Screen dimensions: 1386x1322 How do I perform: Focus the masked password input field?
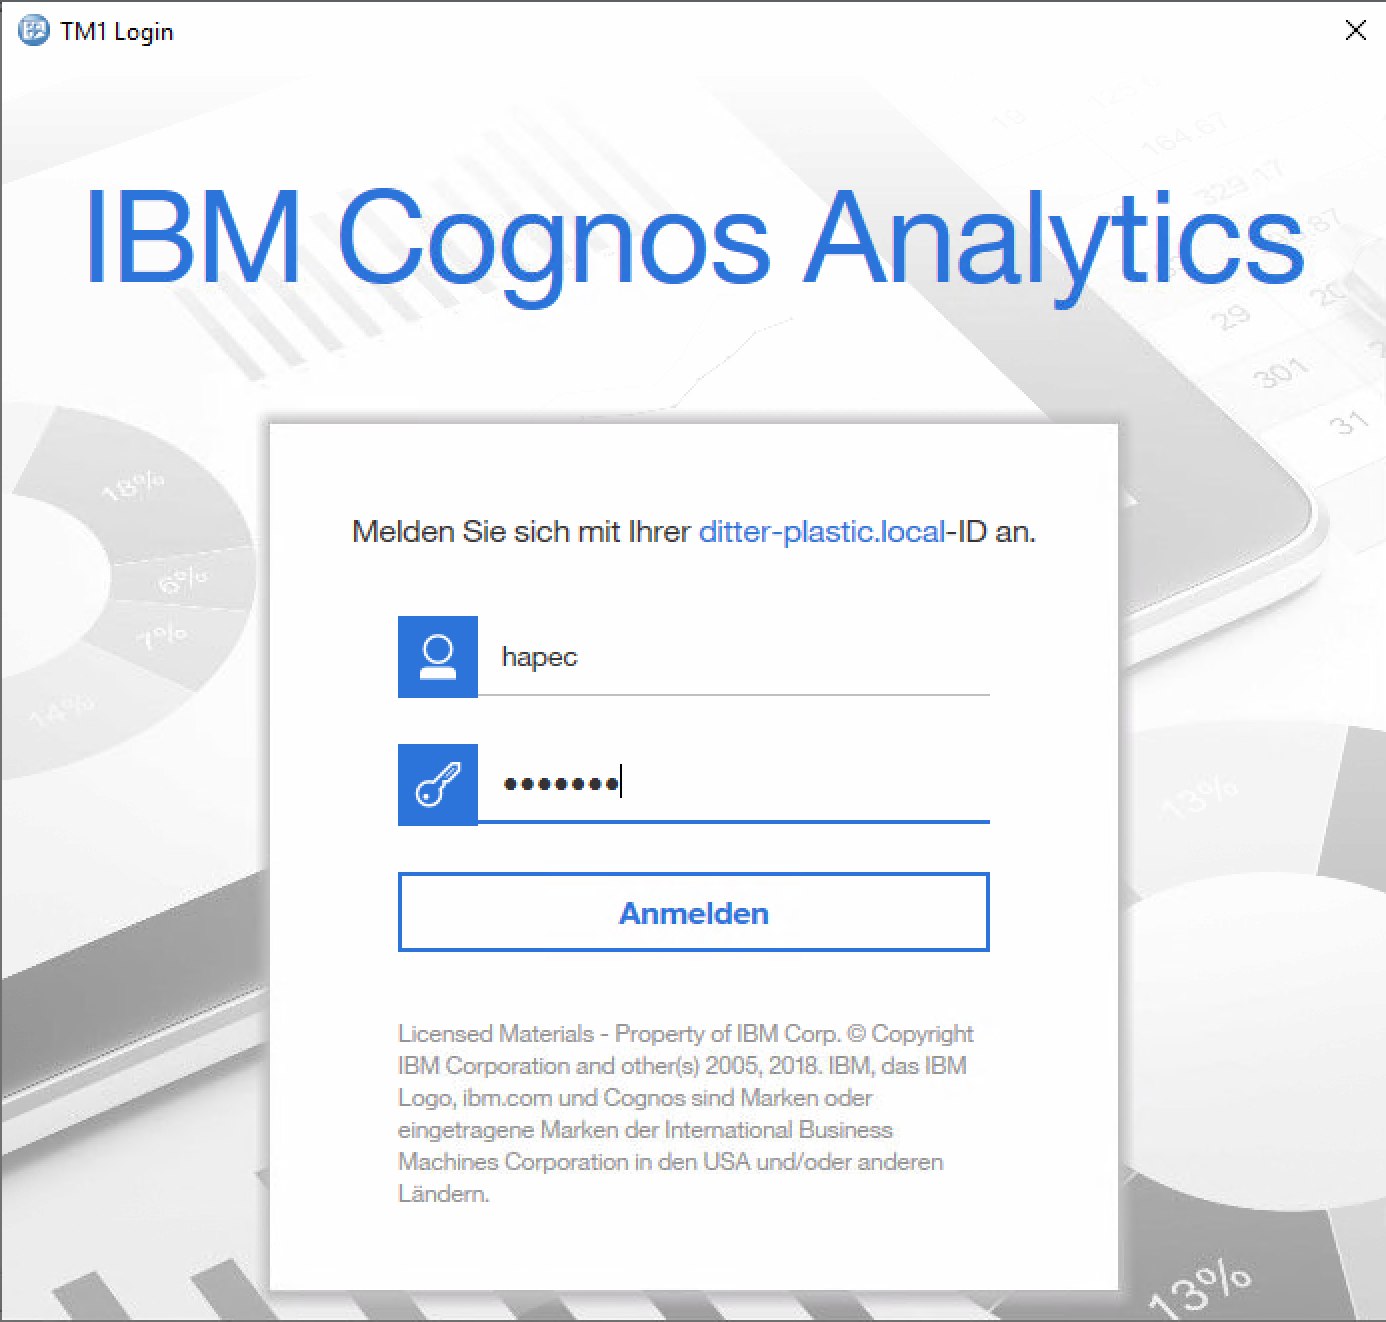[x=733, y=784]
